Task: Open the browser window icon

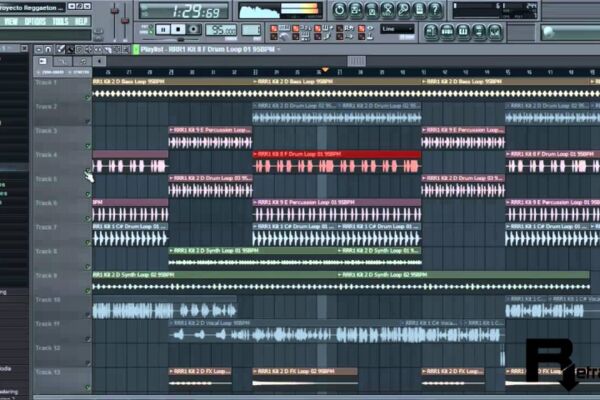Action: (x=479, y=32)
